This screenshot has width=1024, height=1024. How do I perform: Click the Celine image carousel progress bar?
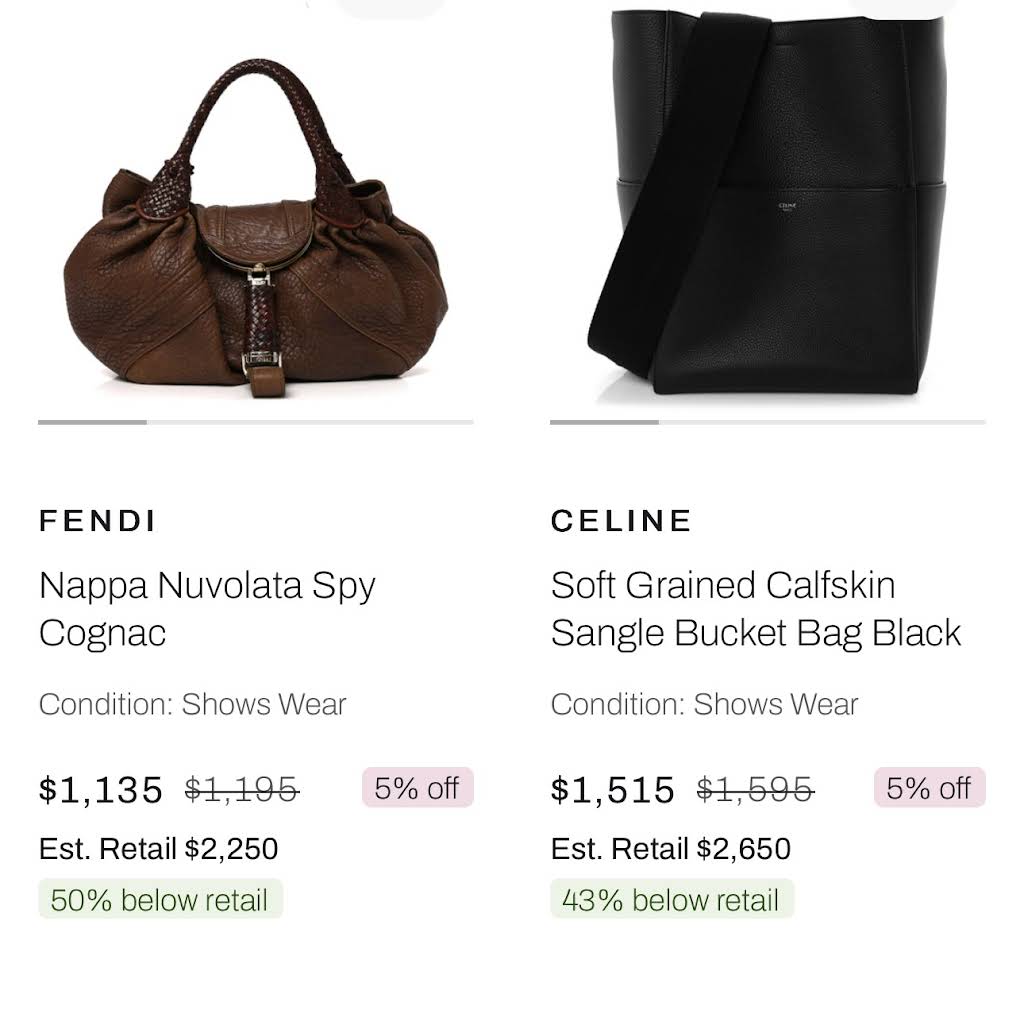tap(767, 423)
